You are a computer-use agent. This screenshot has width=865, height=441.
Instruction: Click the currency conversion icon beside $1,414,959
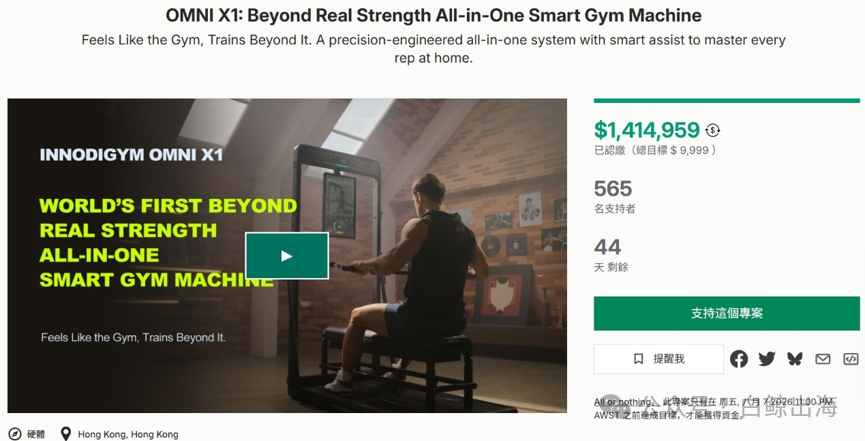pyautogui.click(x=713, y=130)
